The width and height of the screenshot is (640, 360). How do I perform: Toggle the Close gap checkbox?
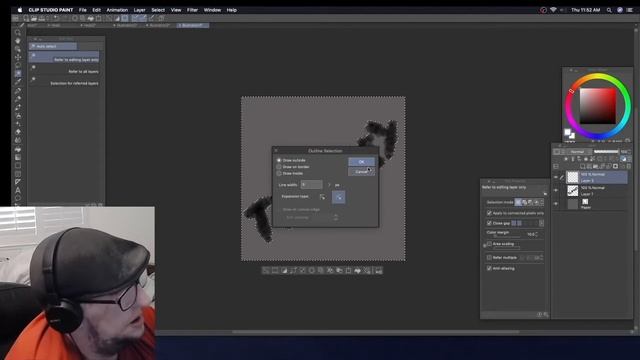click(489, 223)
